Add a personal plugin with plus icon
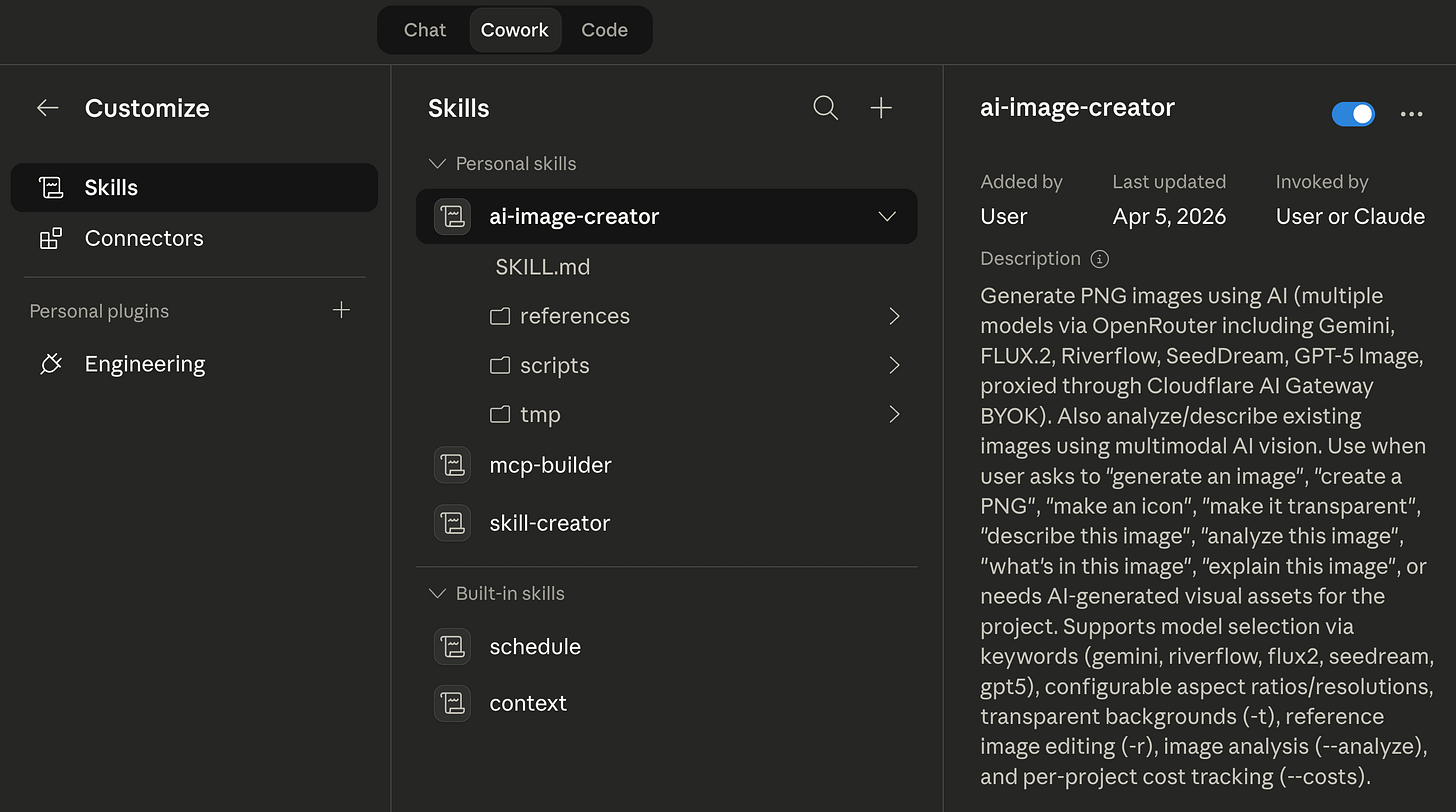 [341, 310]
